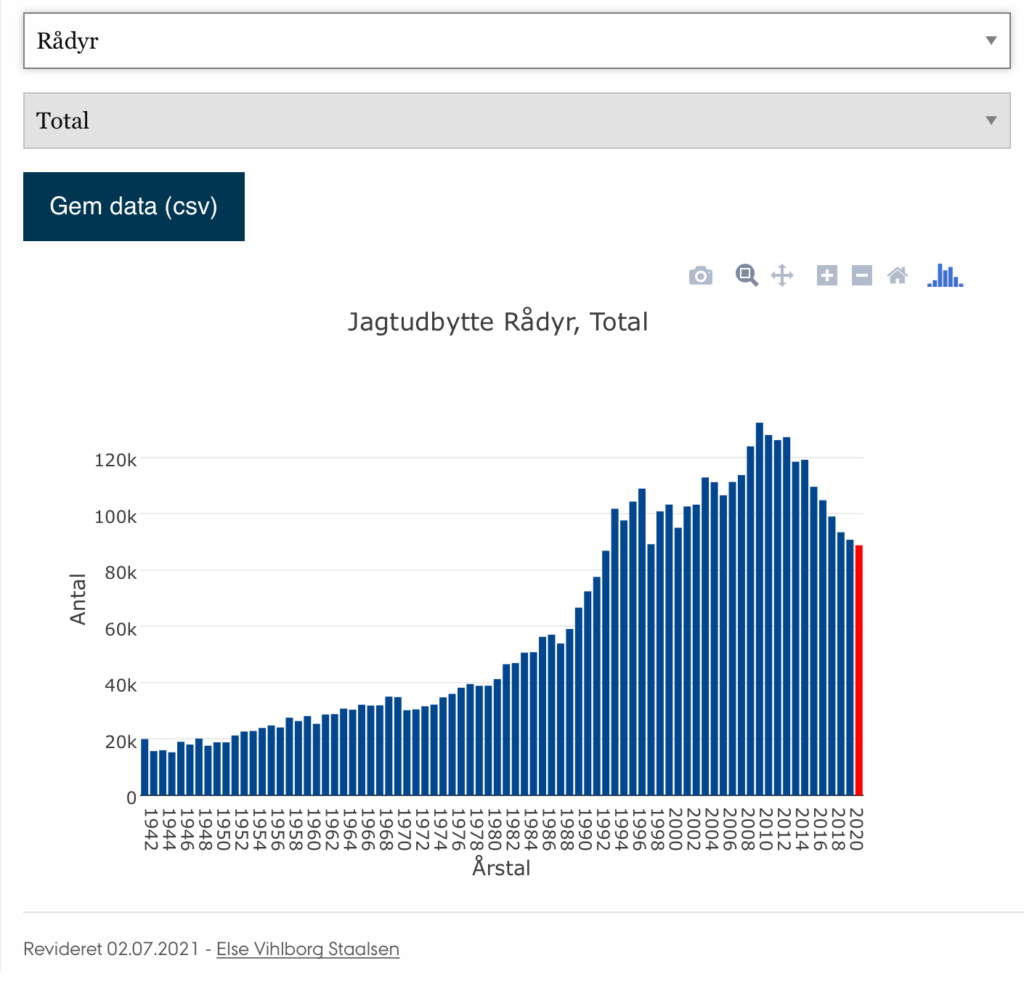Click the chart title Jagtudbytte Rådyr, Total
This screenshot has width=1024, height=982.
pos(498,323)
